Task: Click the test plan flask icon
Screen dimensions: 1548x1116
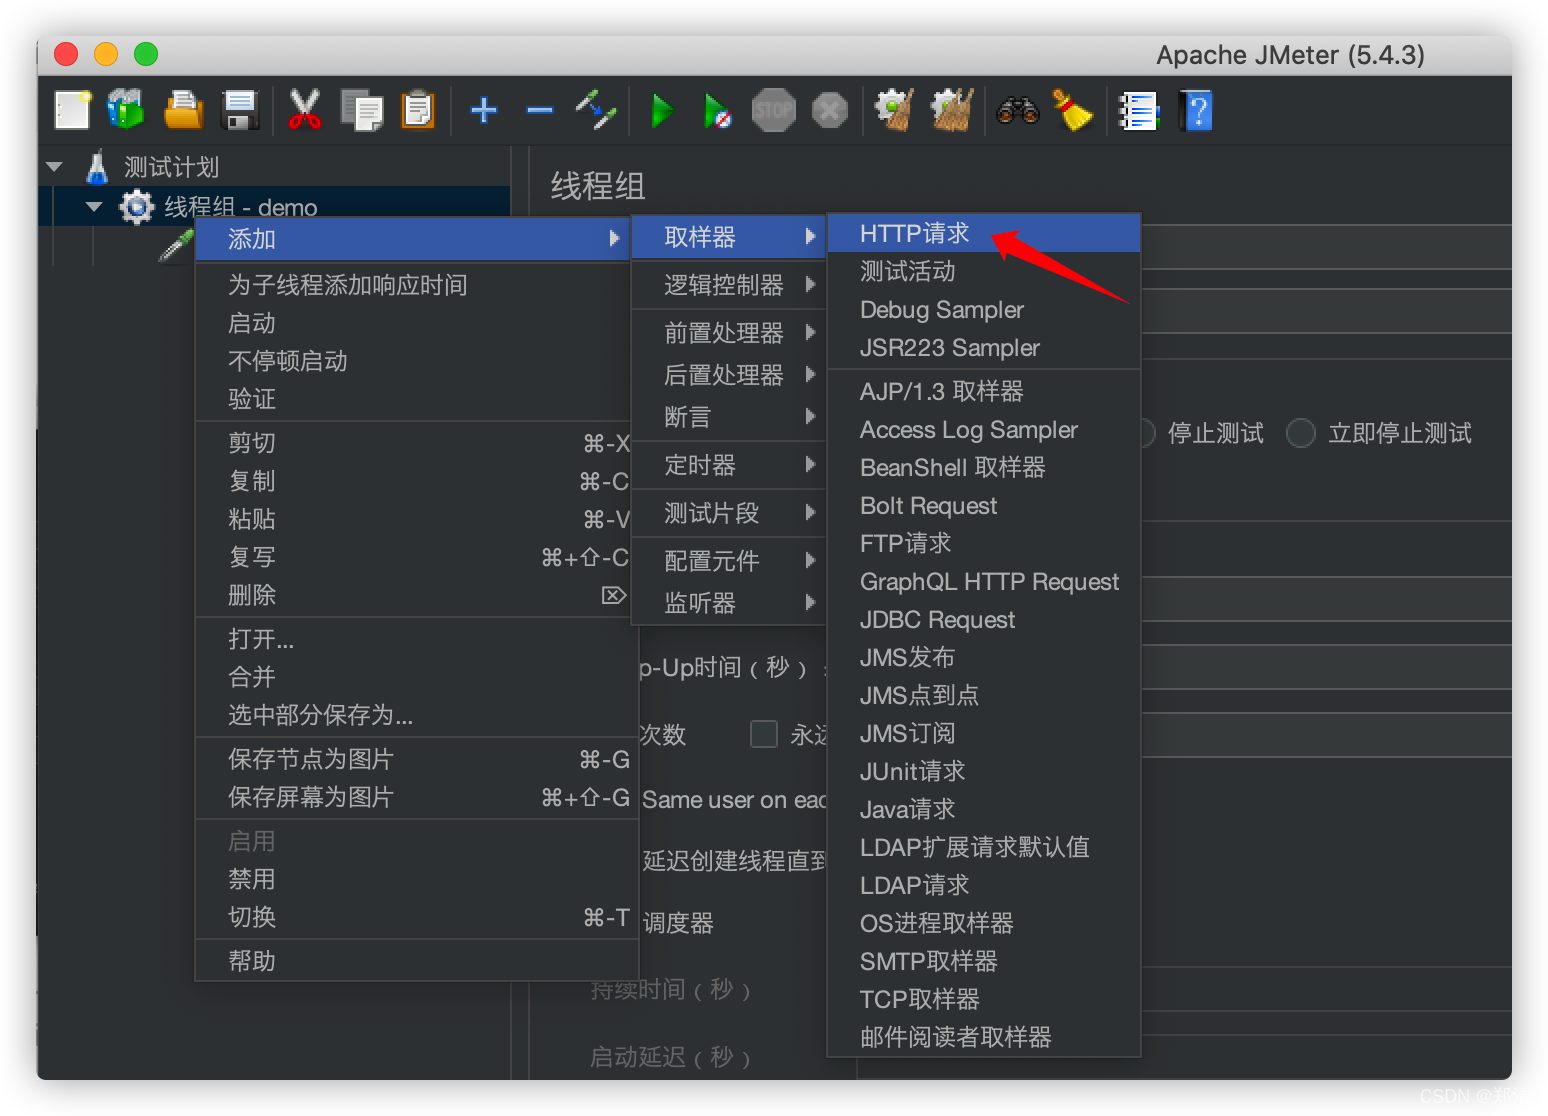Action: click(97, 167)
